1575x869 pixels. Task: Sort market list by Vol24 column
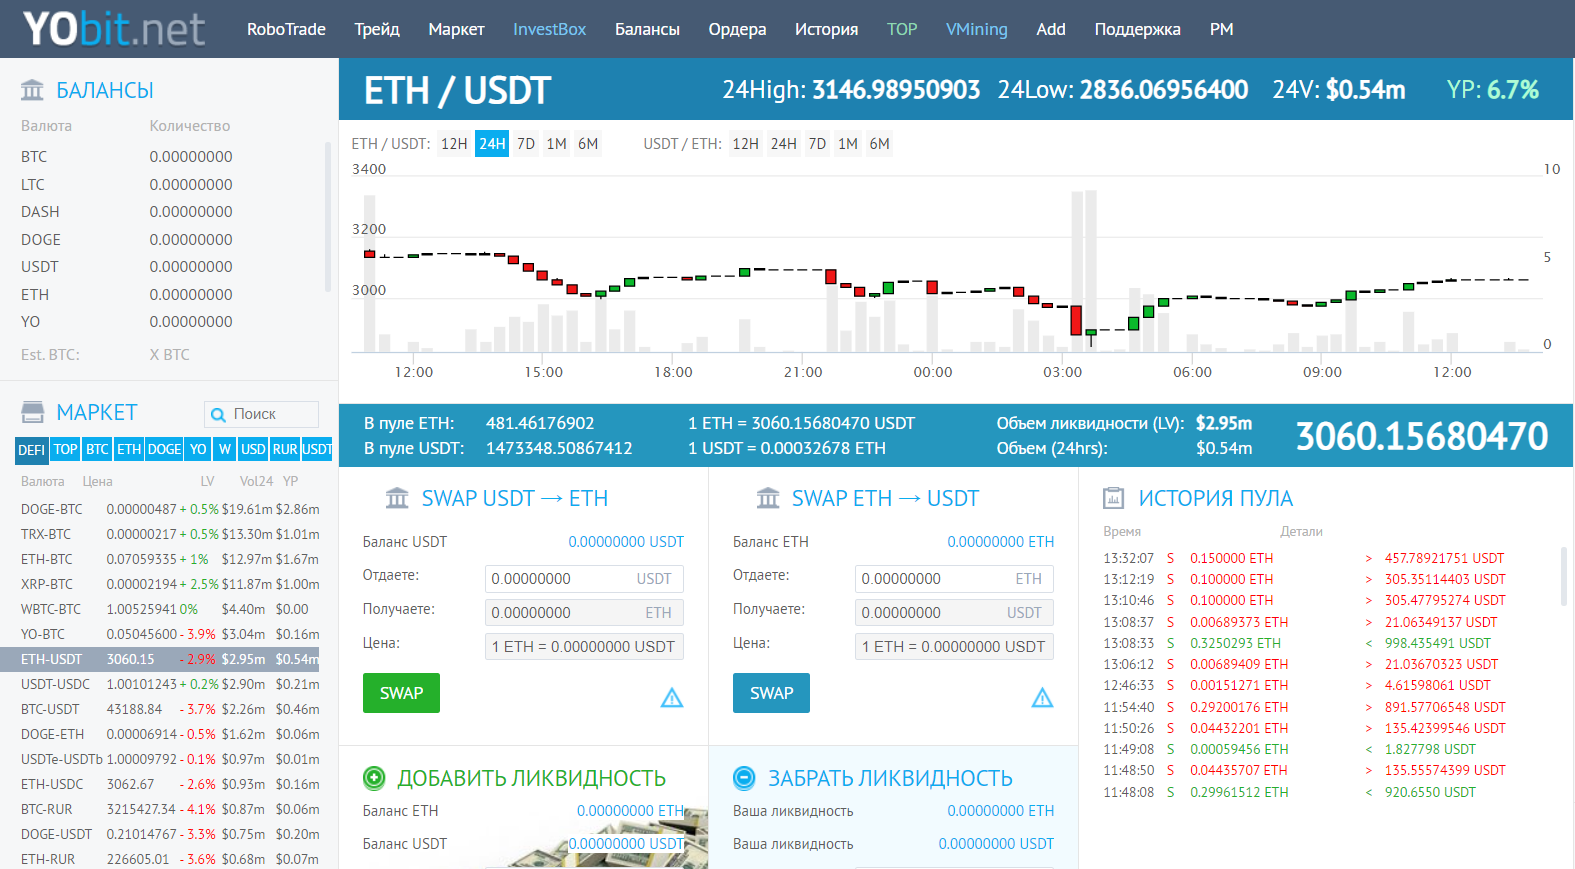pos(256,481)
